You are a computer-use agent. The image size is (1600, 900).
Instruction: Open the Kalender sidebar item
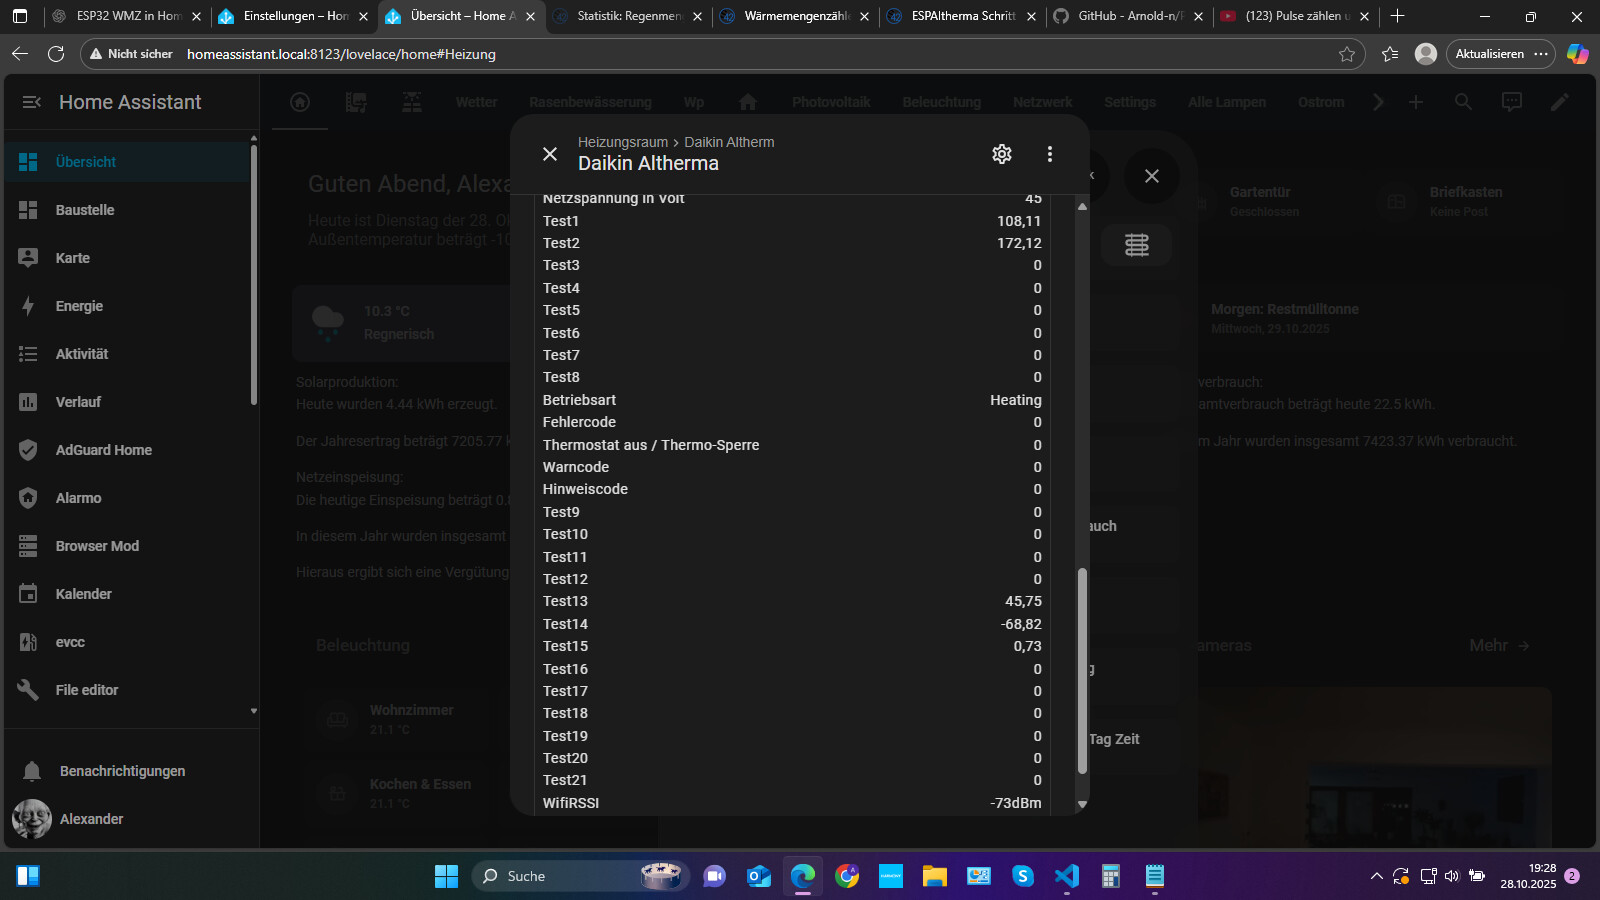pyautogui.click(x=83, y=594)
